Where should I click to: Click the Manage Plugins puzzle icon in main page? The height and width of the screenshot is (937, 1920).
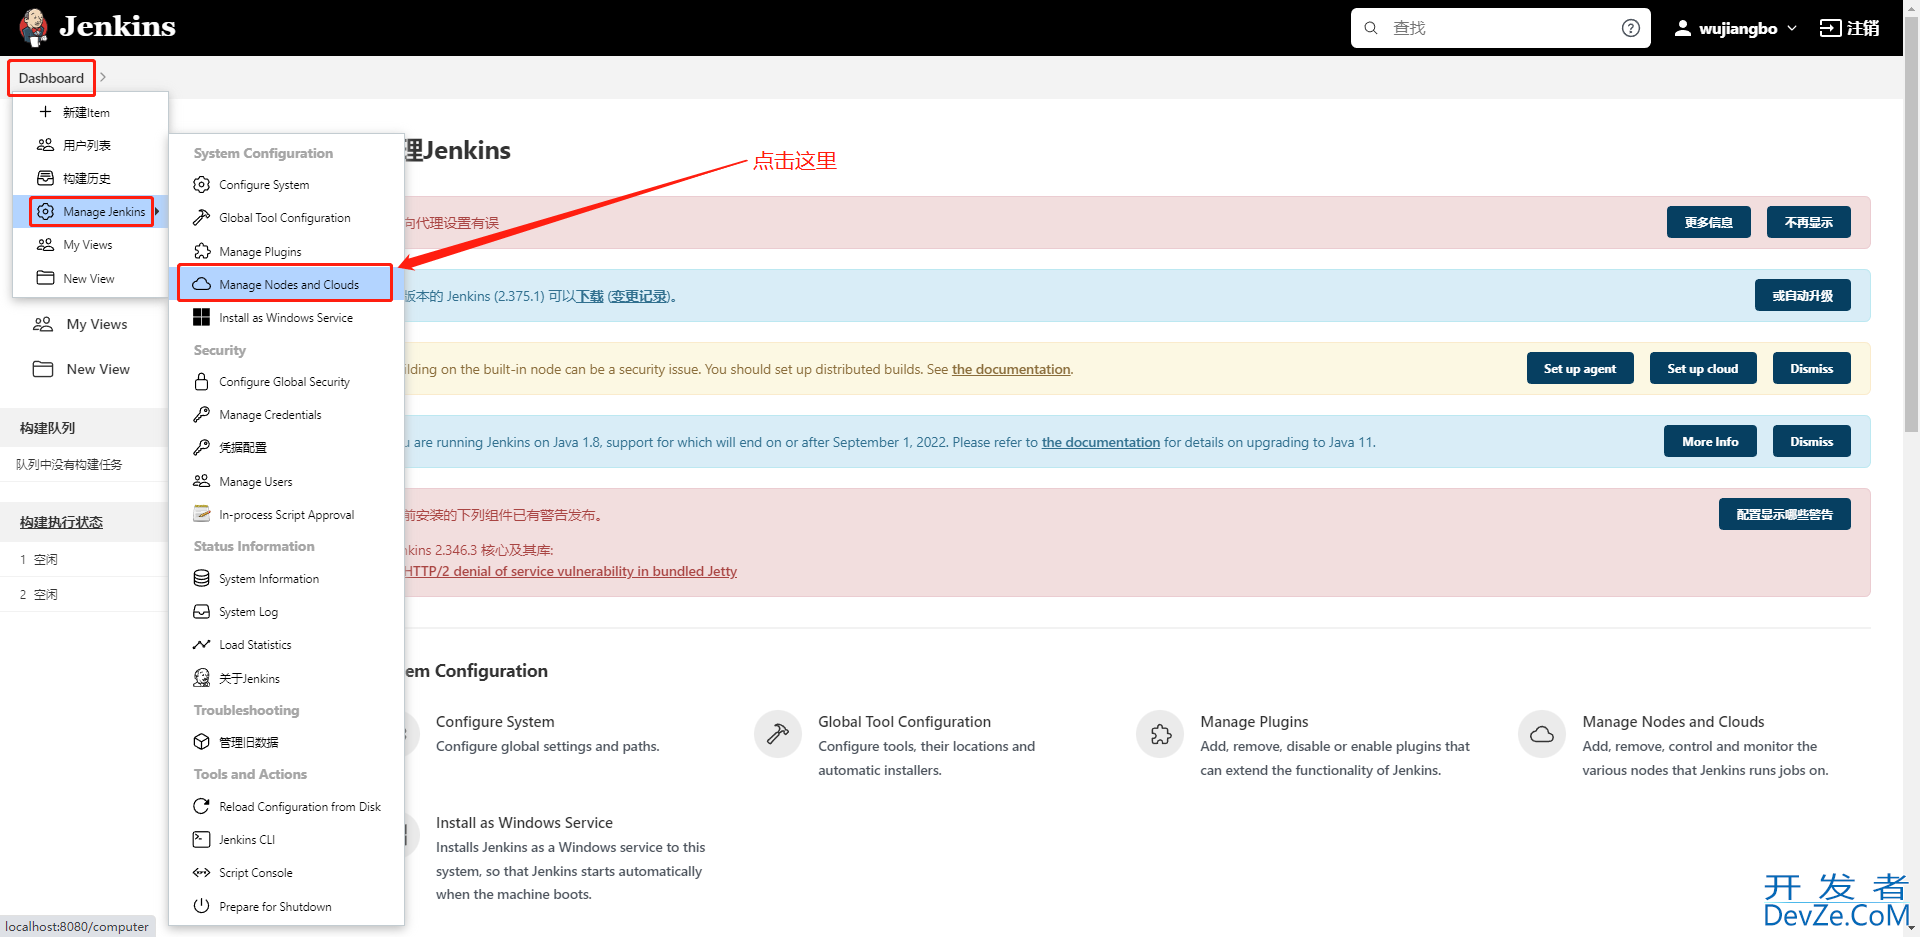coord(1161,735)
